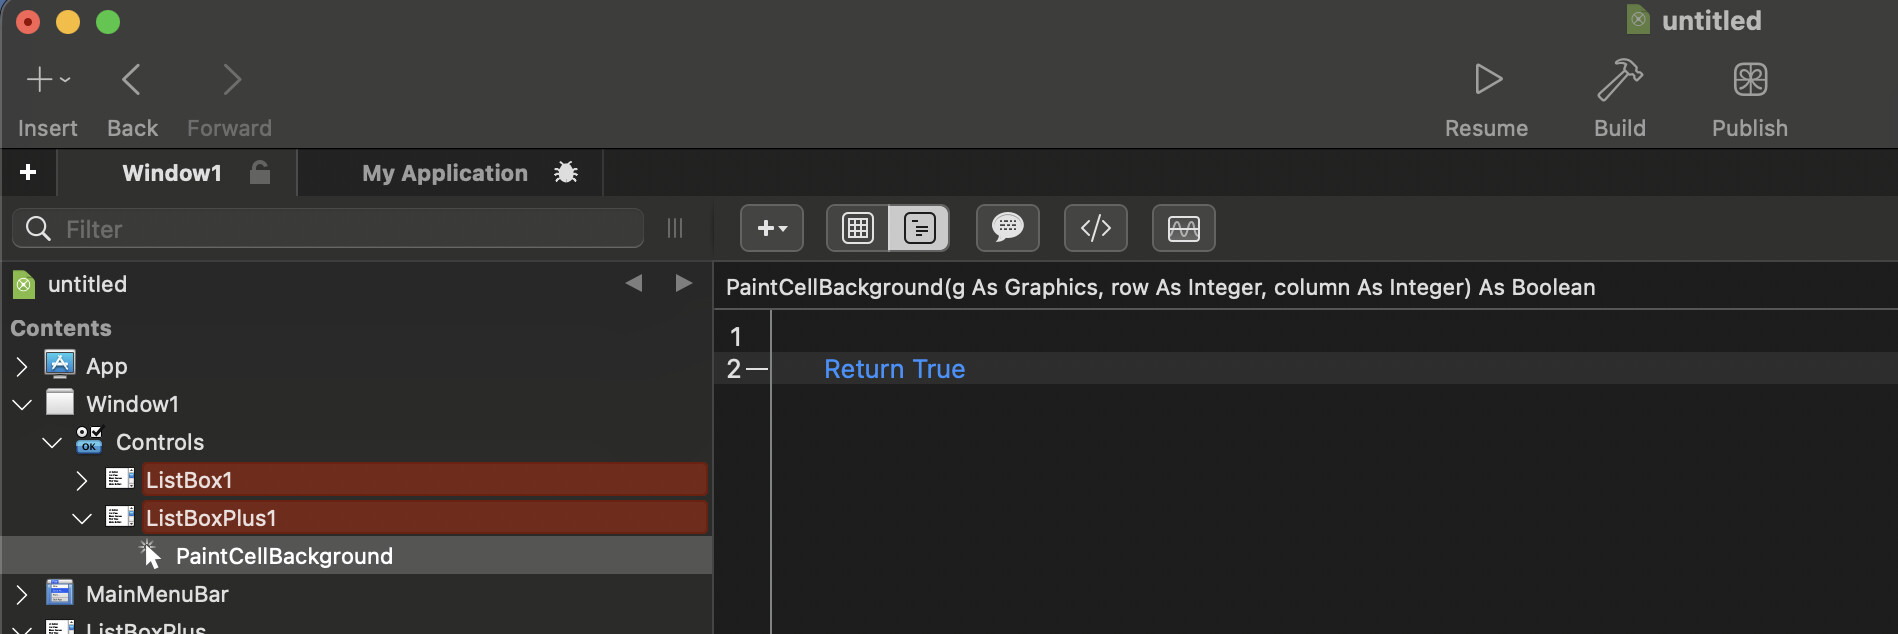Collapse the Controls group
Screen dimensions: 1898x634
52,442
